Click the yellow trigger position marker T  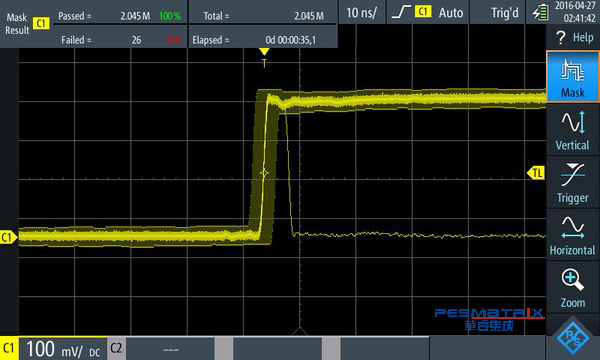264,57
